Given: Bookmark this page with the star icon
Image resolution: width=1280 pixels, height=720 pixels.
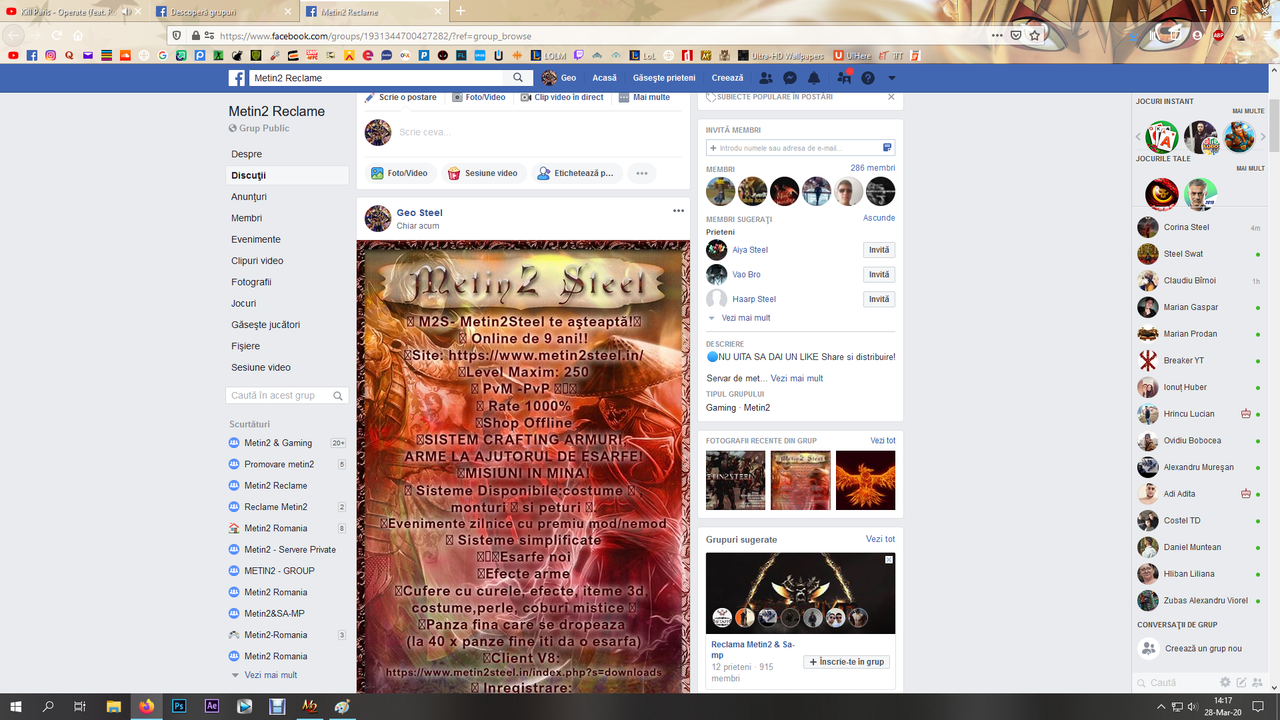Looking at the screenshot, I should (x=1035, y=35).
